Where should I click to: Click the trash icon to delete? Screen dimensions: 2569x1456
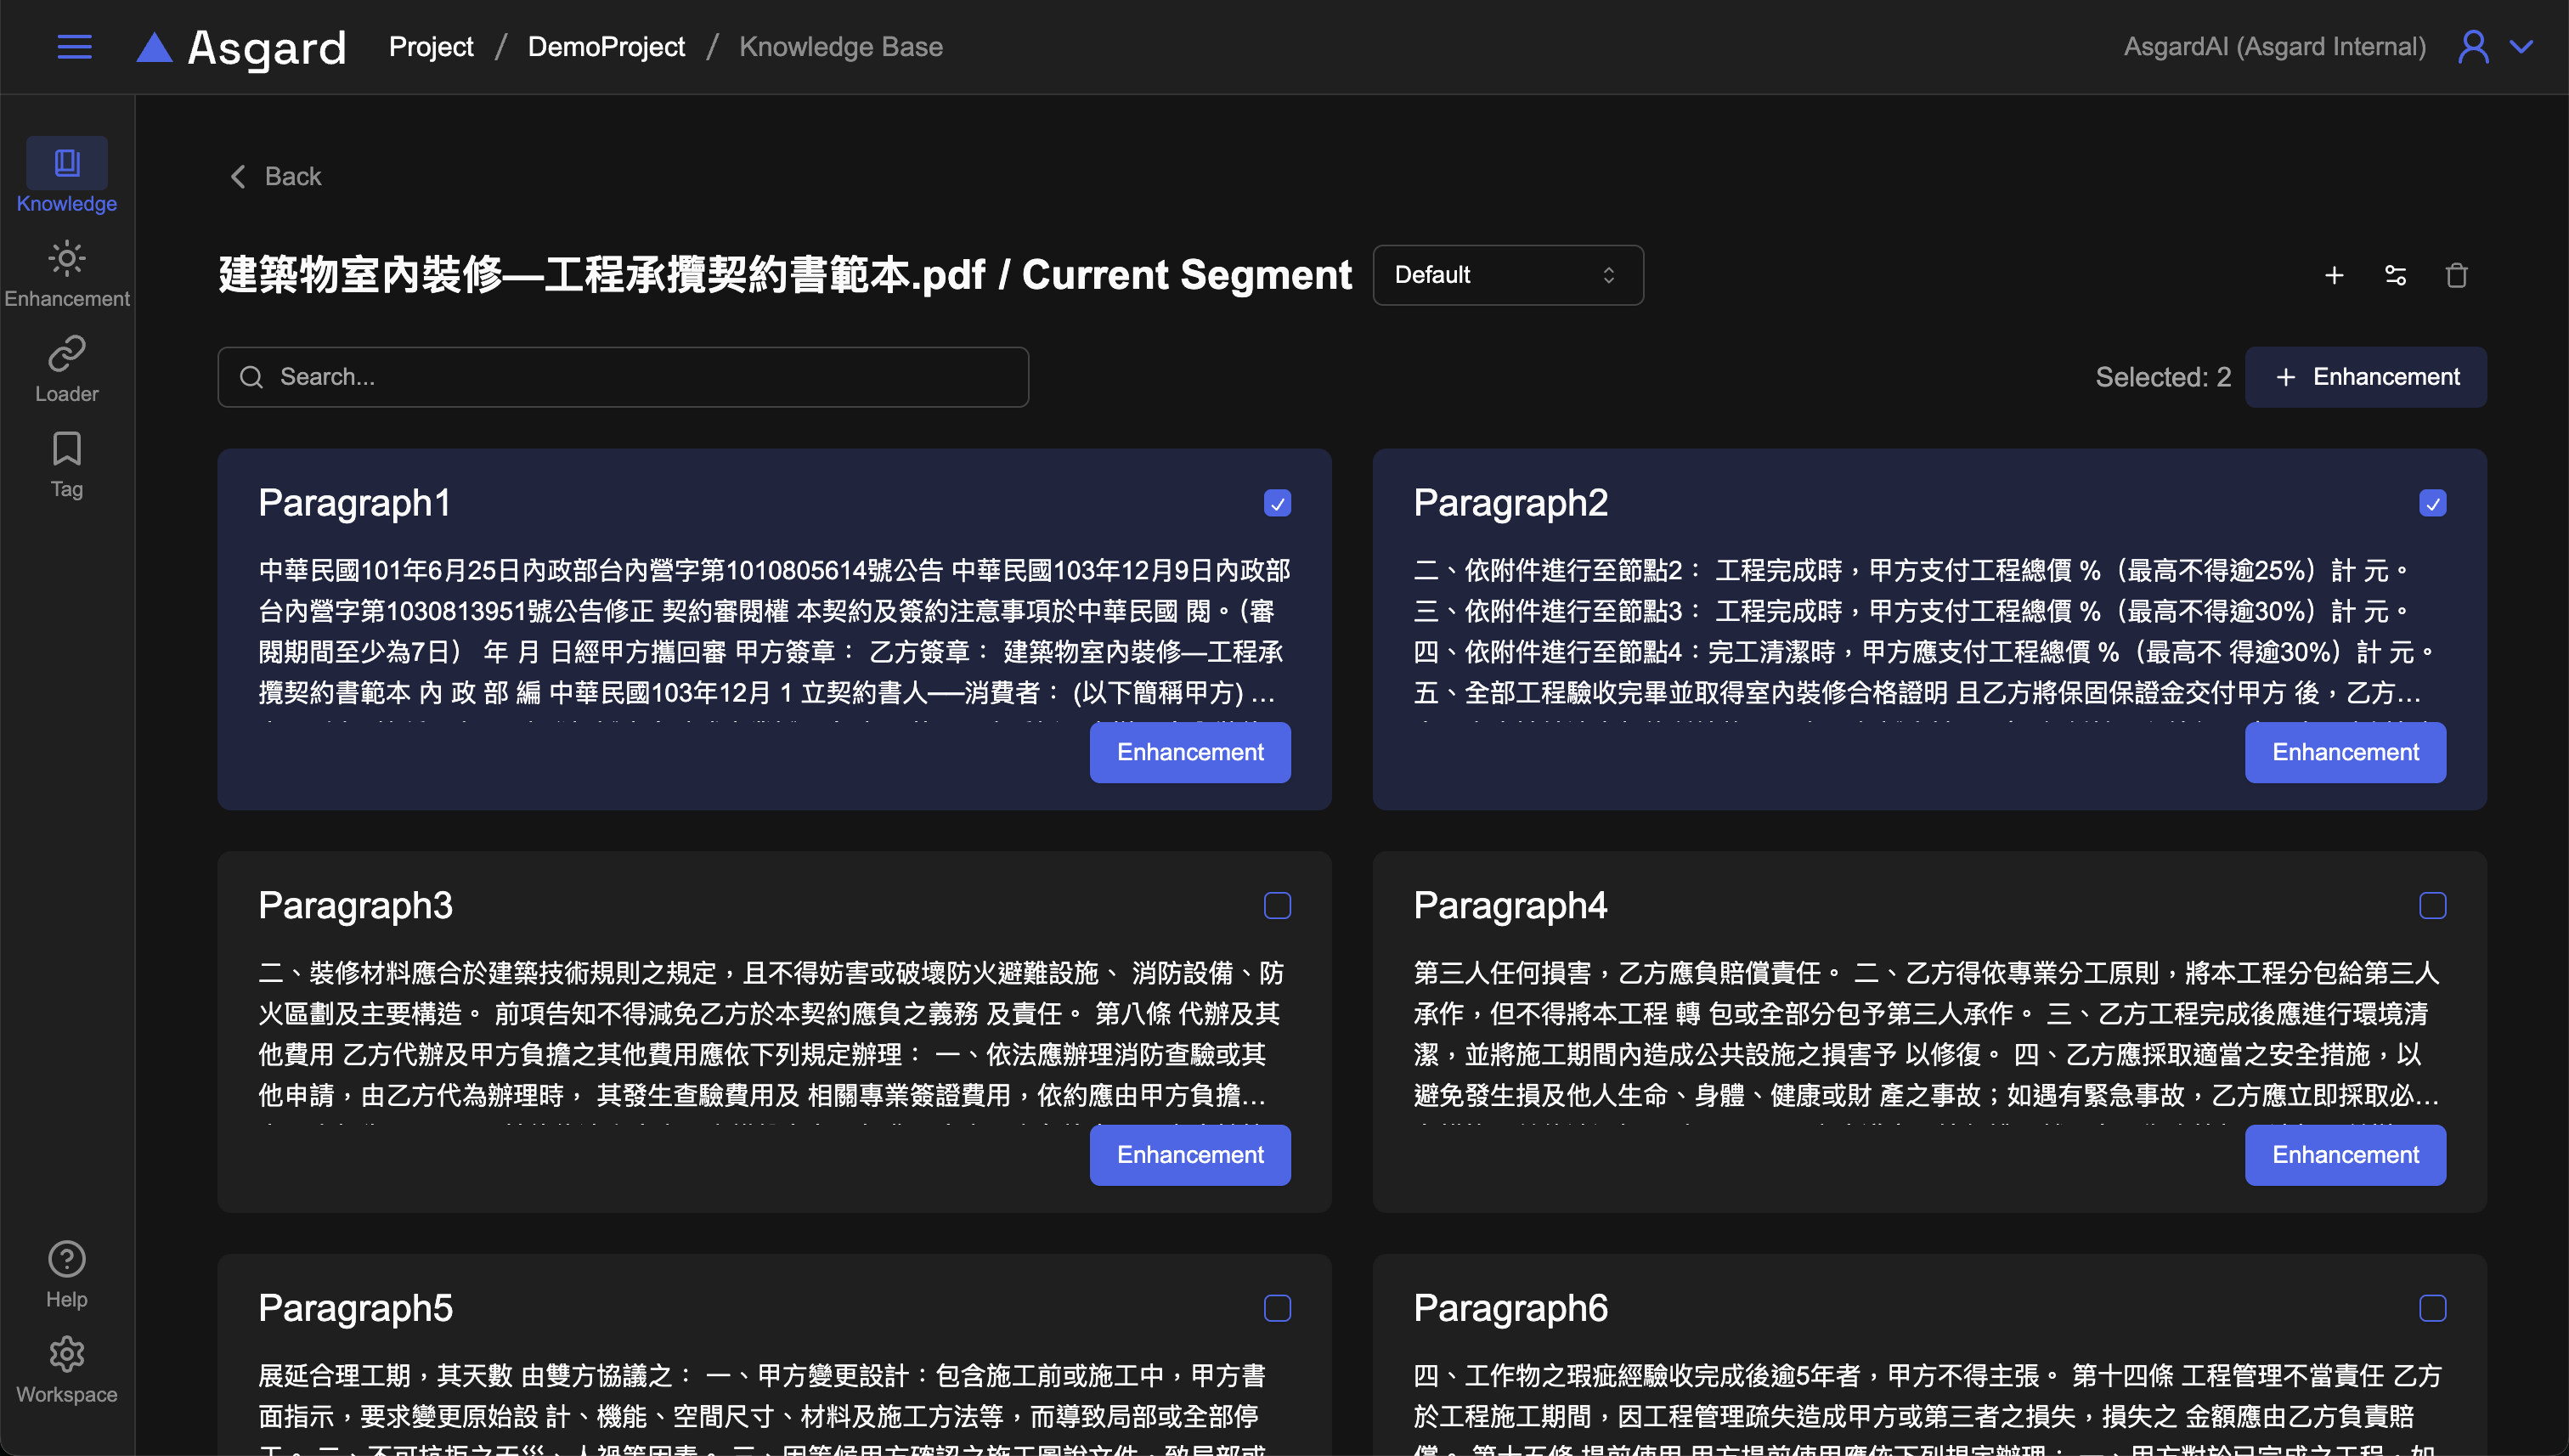(x=2456, y=275)
